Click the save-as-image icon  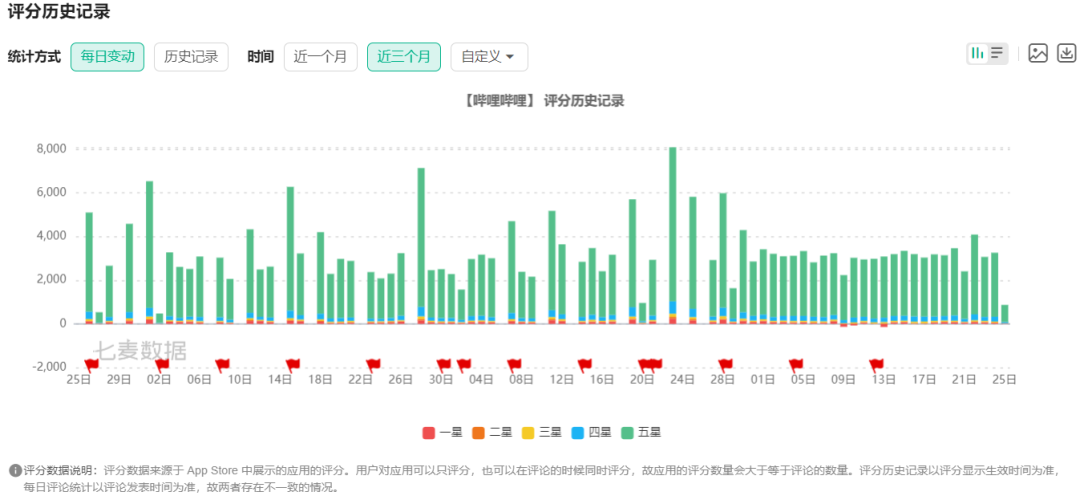pyautogui.click(x=1038, y=54)
